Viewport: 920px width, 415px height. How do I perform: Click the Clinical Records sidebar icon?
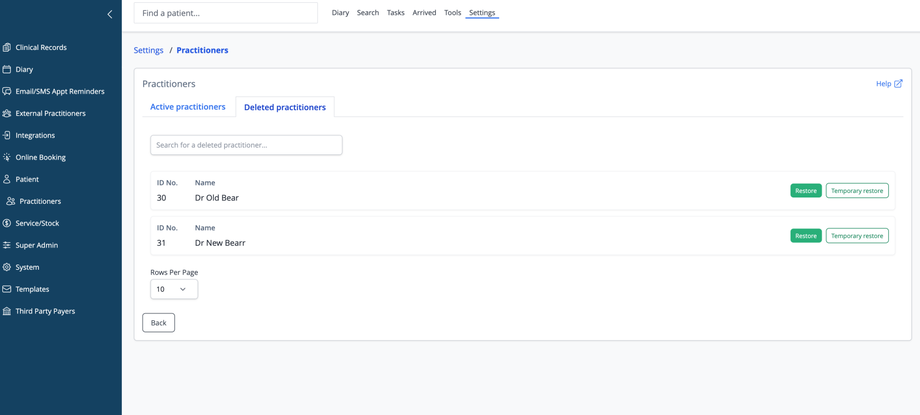tap(7, 47)
